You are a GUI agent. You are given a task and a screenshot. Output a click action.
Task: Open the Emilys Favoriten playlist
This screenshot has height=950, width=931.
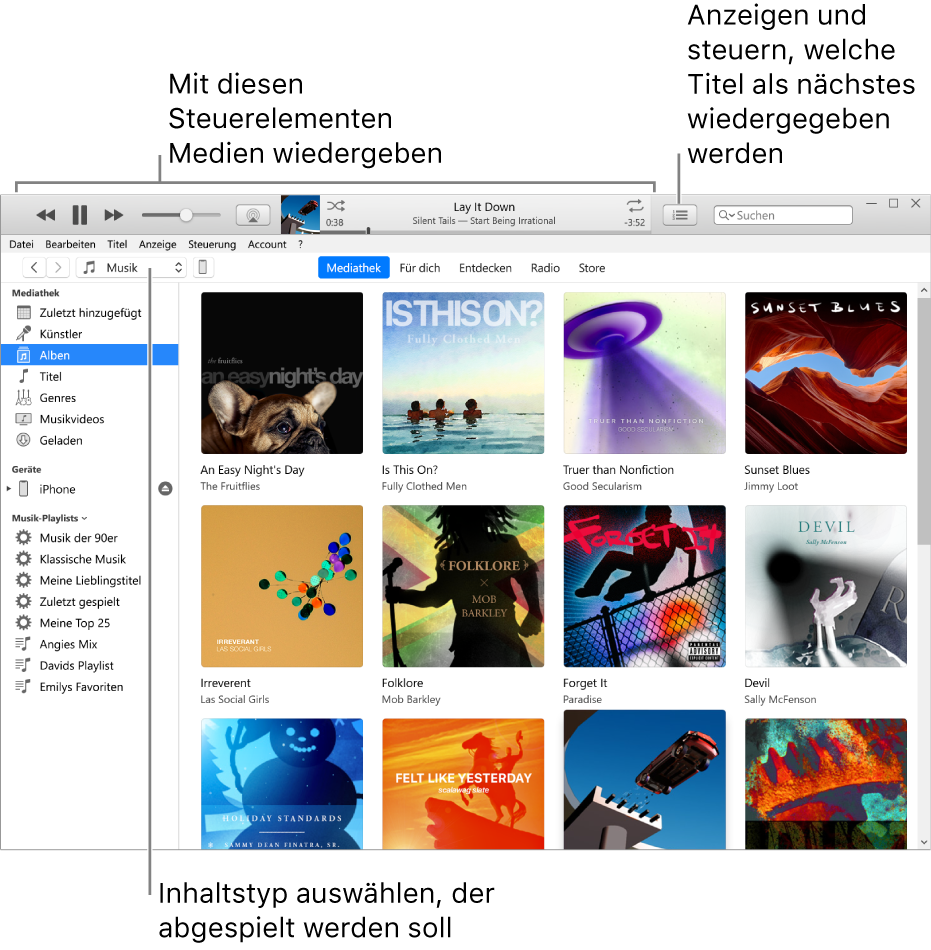[x=90, y=686]
